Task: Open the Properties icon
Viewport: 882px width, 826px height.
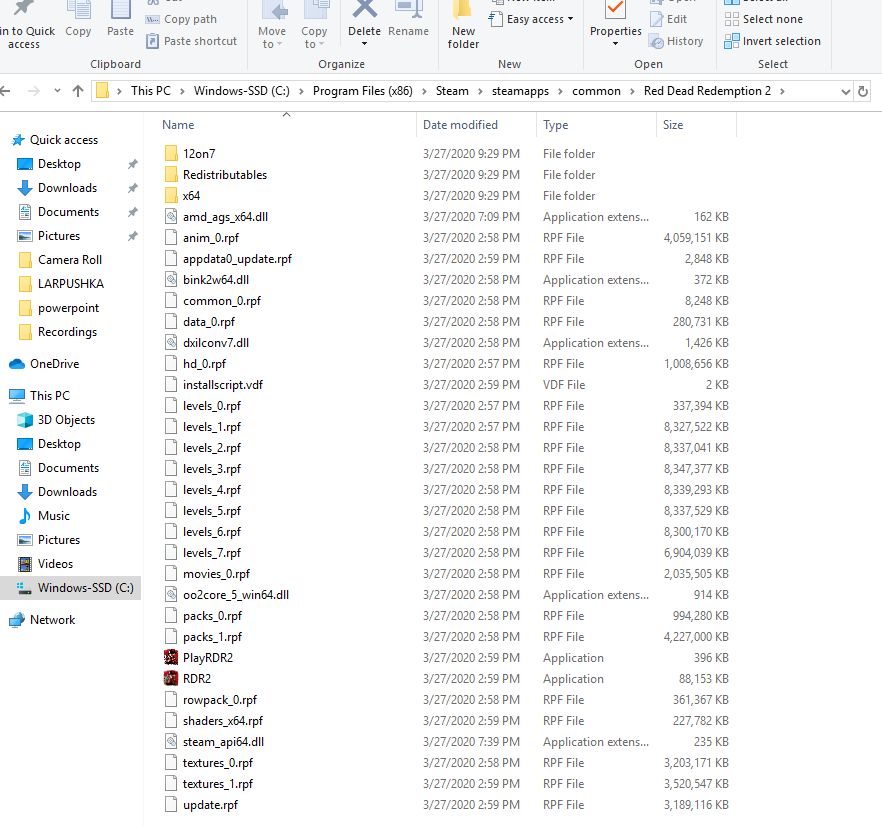Action: [615, 10]
